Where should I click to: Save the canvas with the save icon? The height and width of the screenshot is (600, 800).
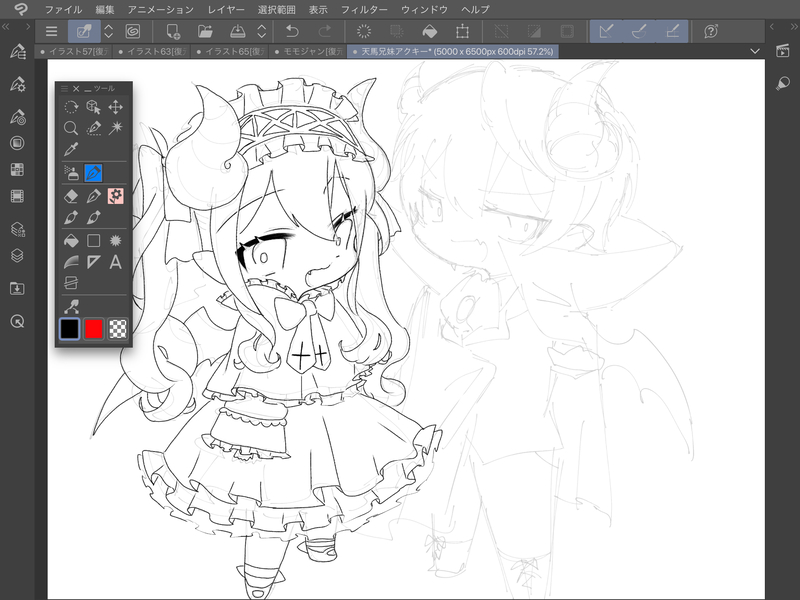click(237, 31)
